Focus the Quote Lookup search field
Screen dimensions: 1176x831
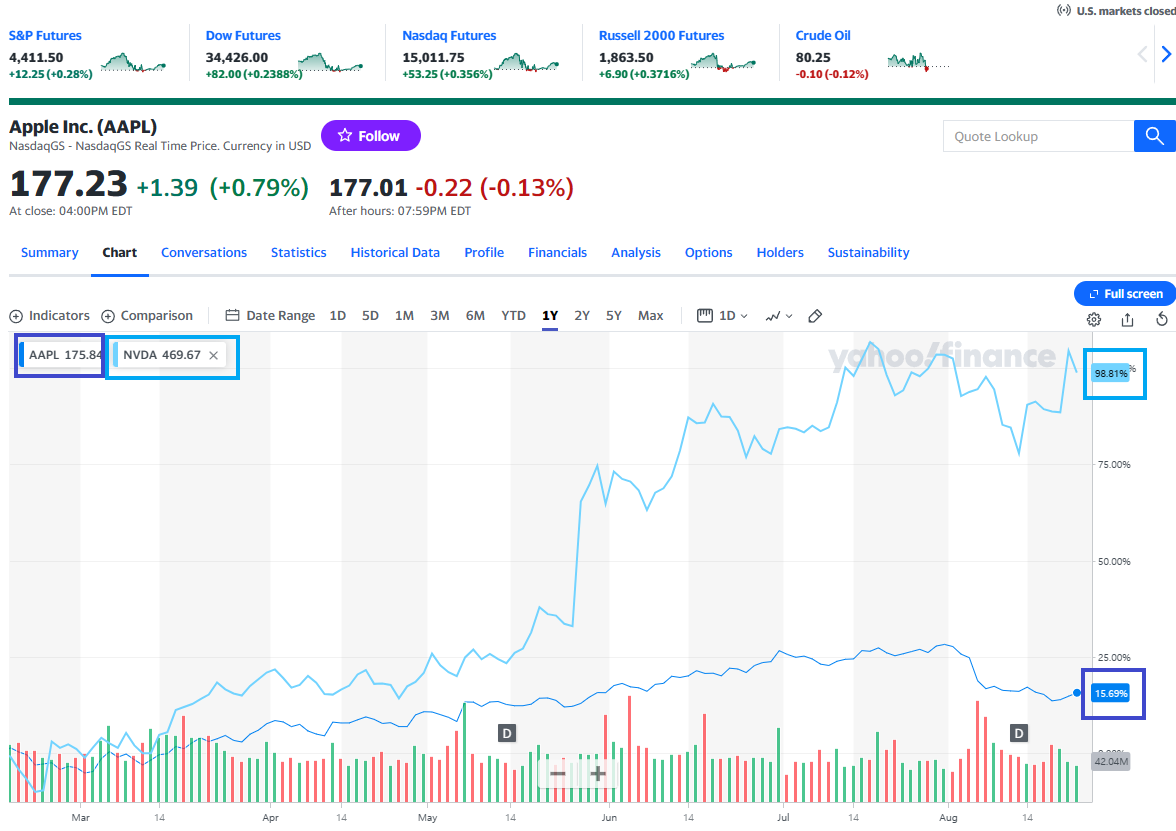(1038, 136)
